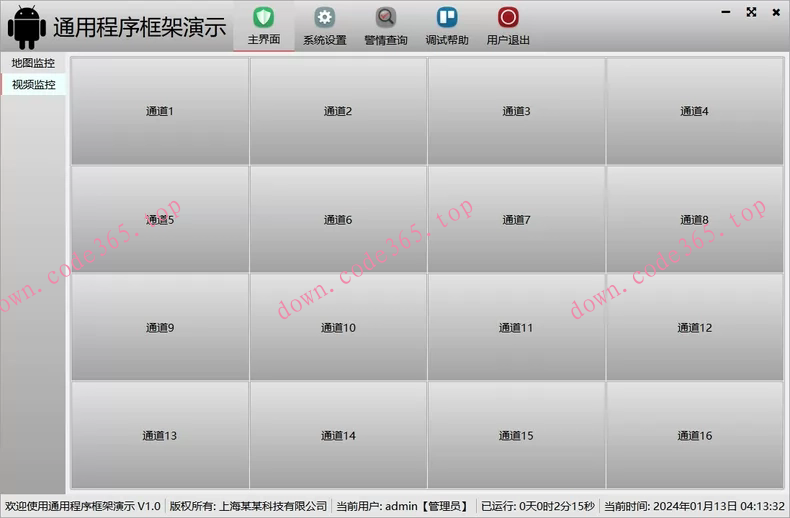Click the 已运行 uptime status text
The height and width of the screenshot is (518, 790).
coord(538,506)
